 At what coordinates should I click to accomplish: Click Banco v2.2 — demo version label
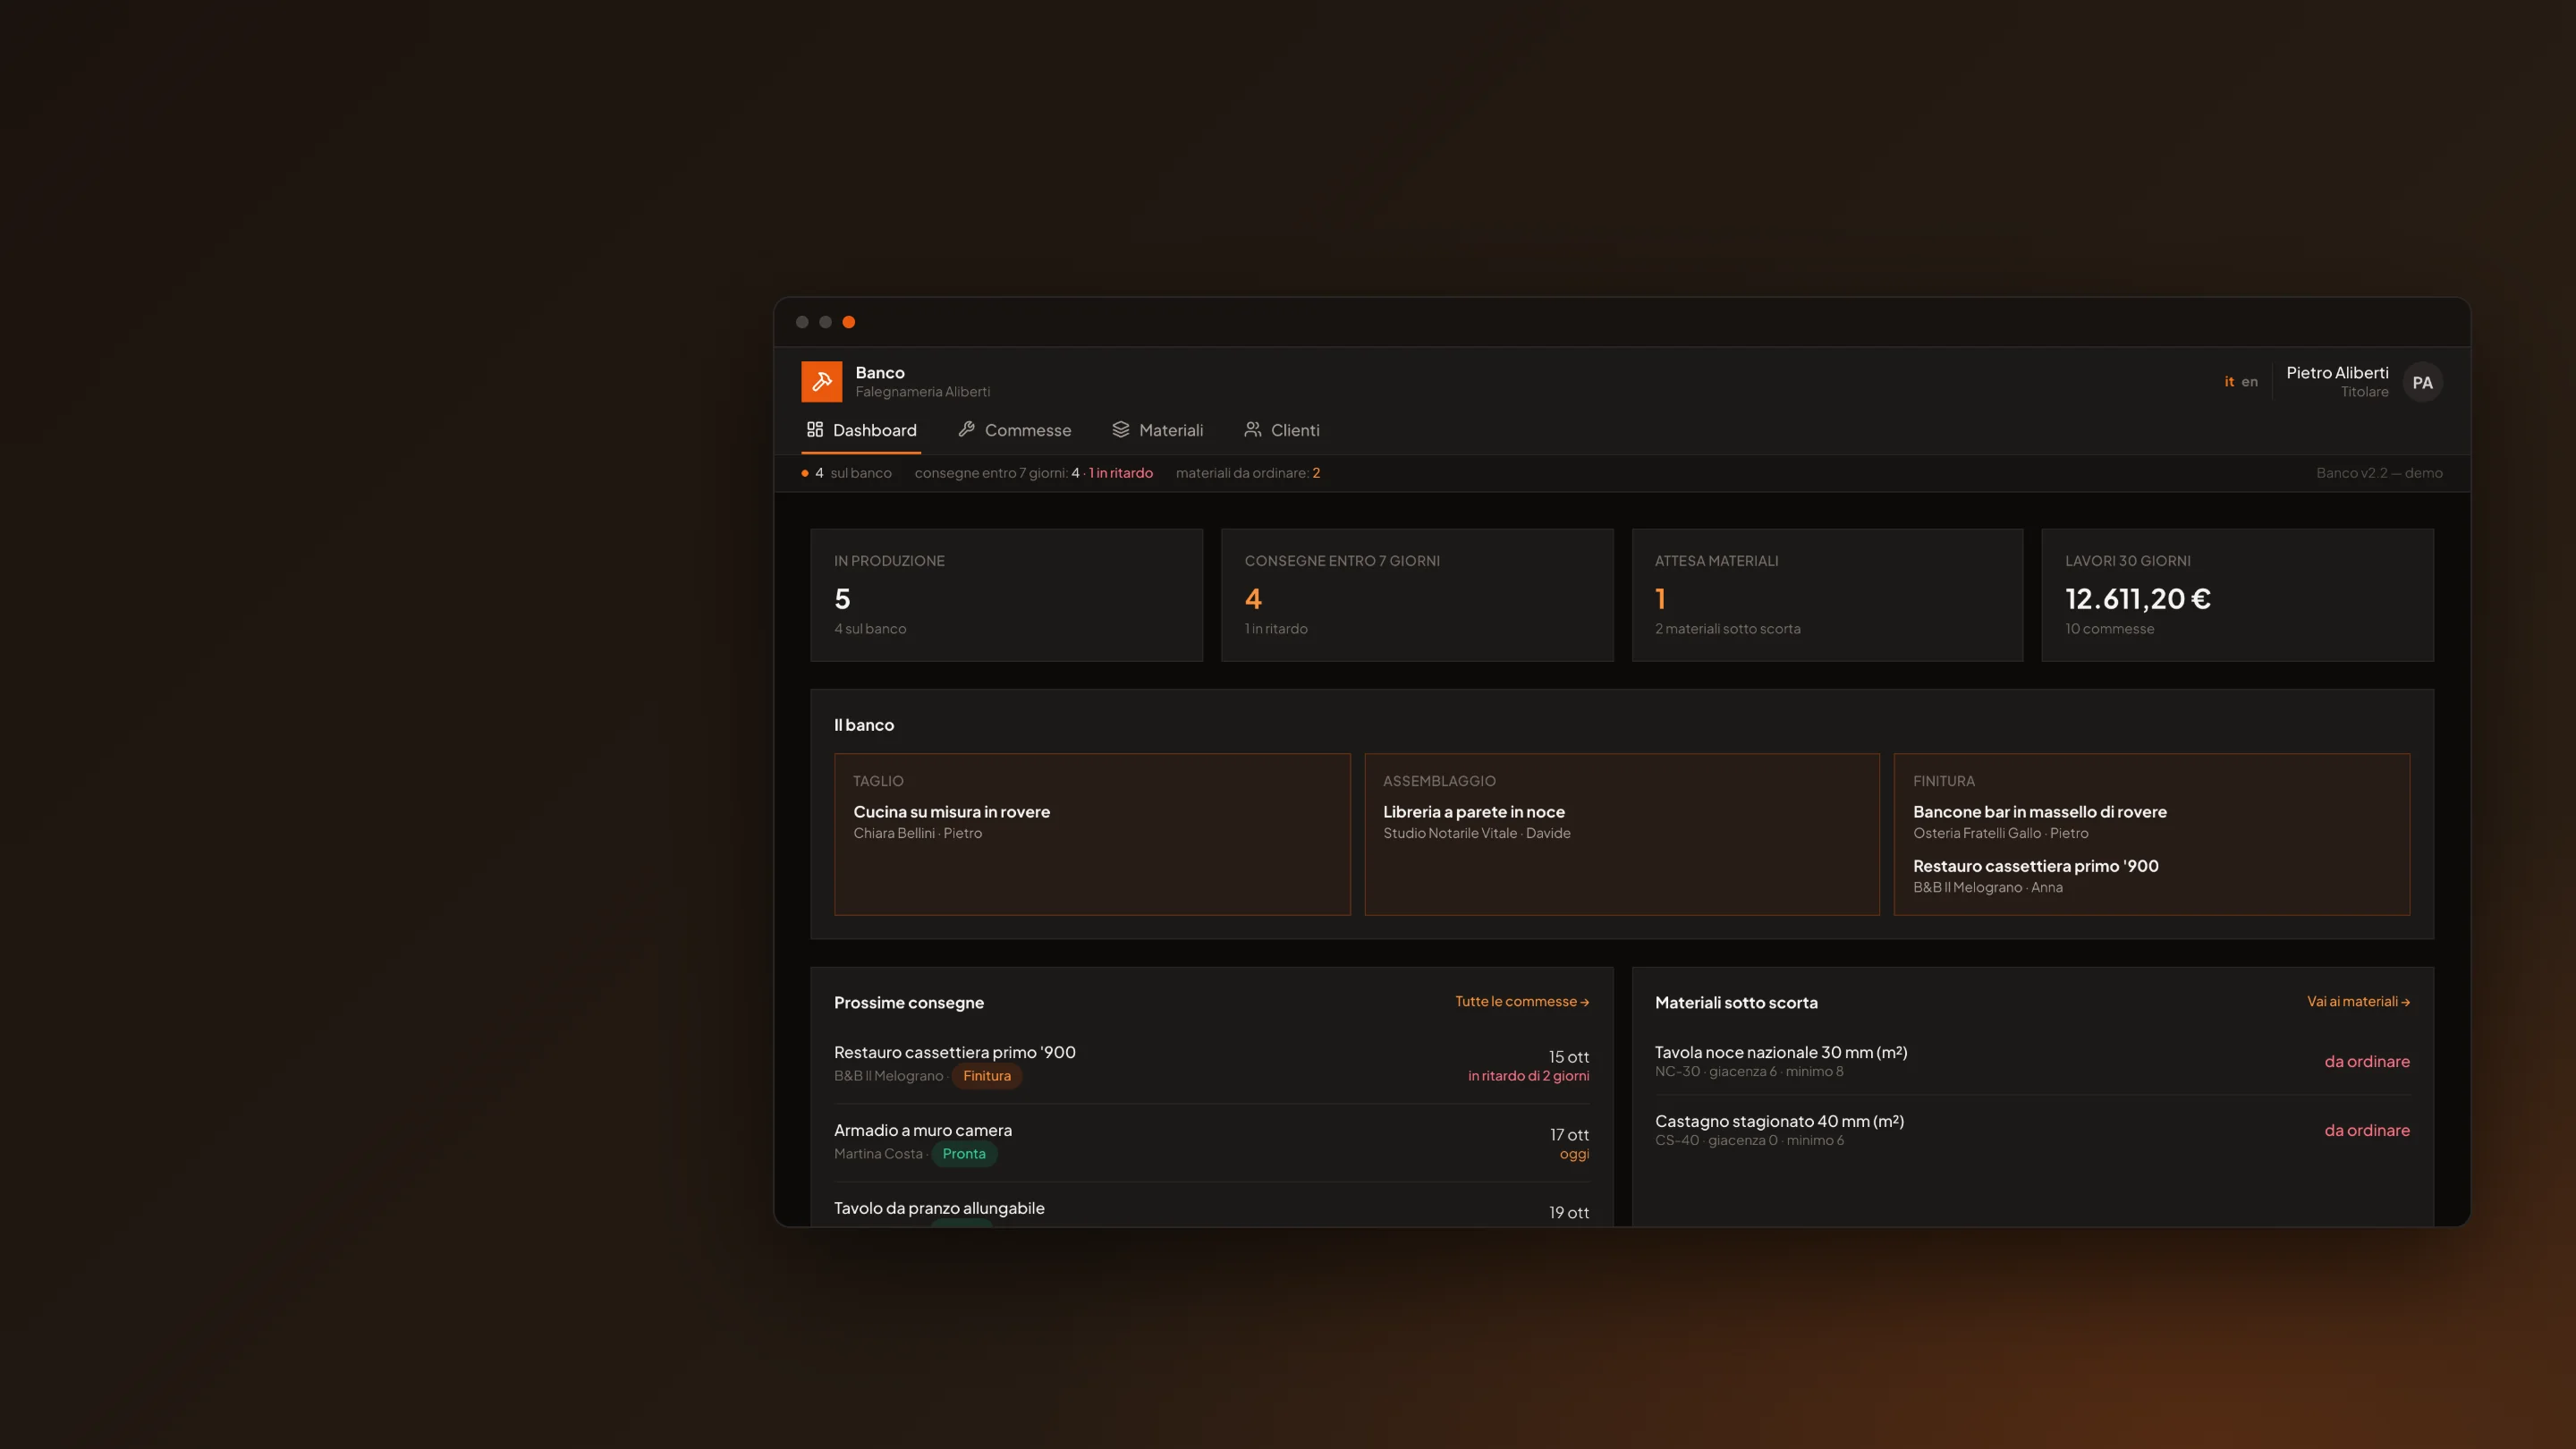2379,473
